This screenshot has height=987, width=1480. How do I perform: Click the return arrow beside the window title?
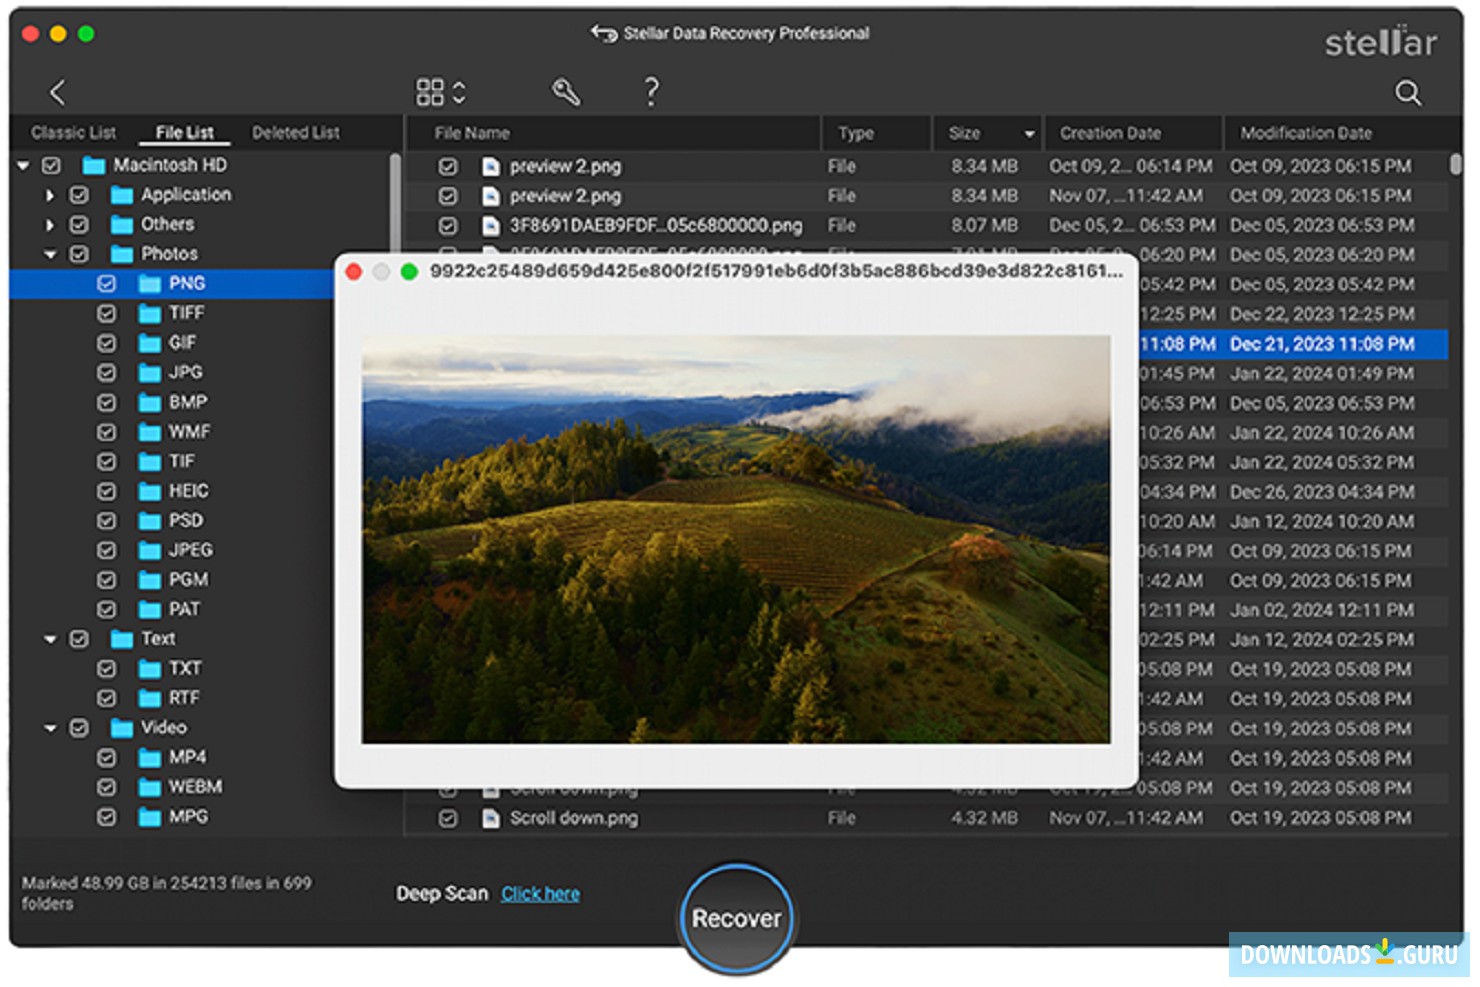tap(604, 33)
